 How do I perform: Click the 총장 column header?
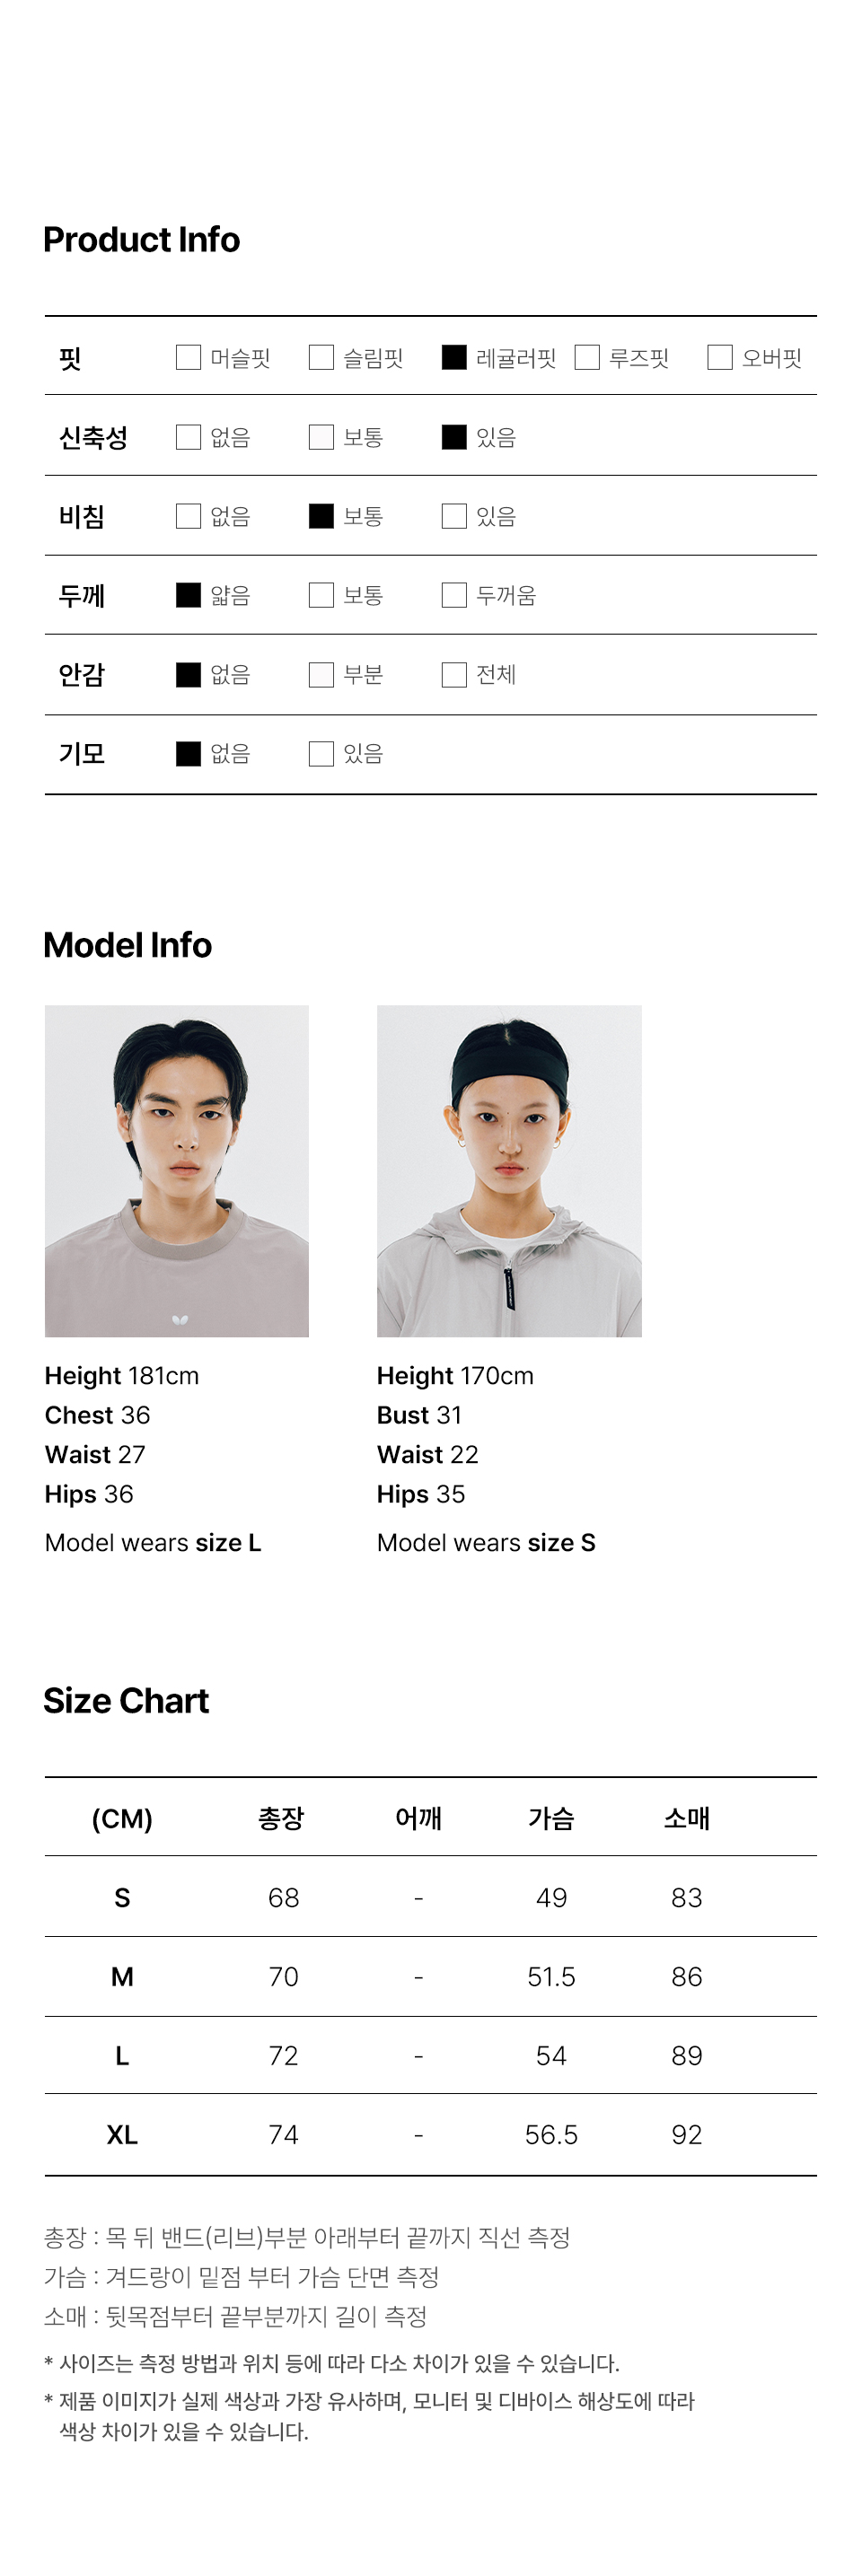click(x=281, y=1818)
